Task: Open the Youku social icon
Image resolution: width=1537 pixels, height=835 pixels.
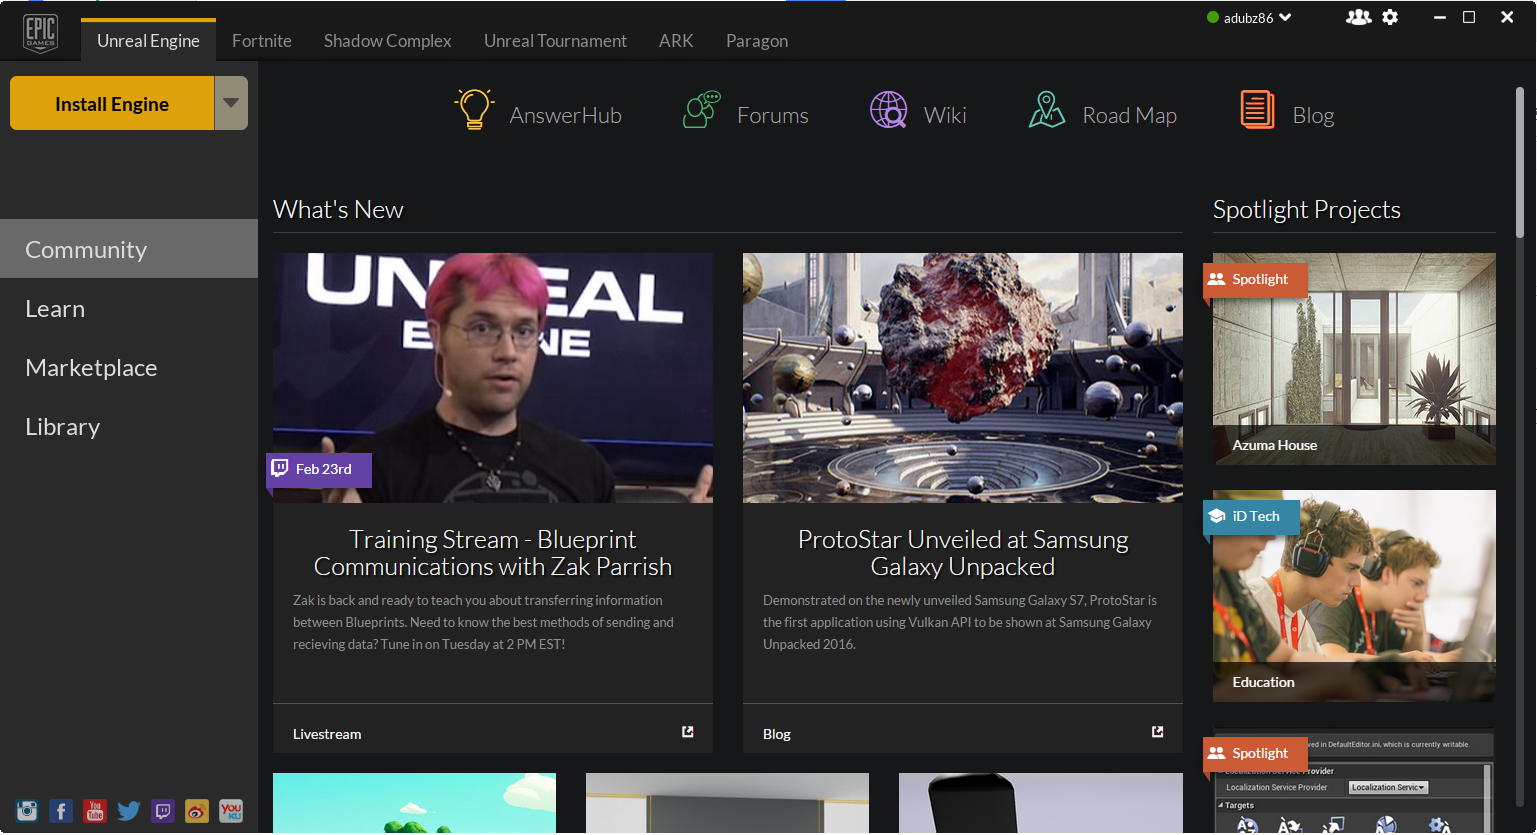Action: click(231, 811)
